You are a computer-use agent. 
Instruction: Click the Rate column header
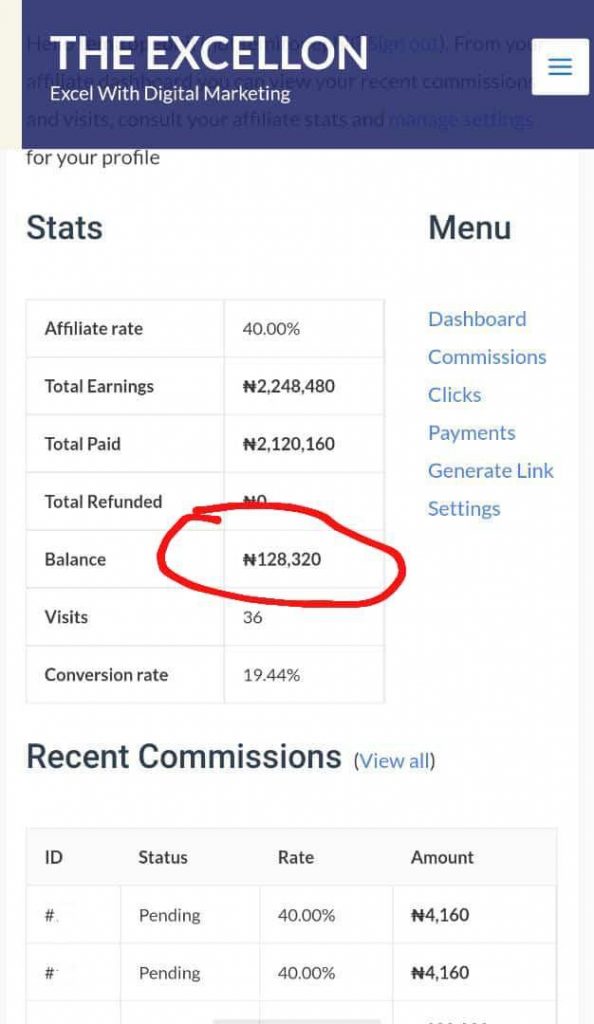click(296, 857)
